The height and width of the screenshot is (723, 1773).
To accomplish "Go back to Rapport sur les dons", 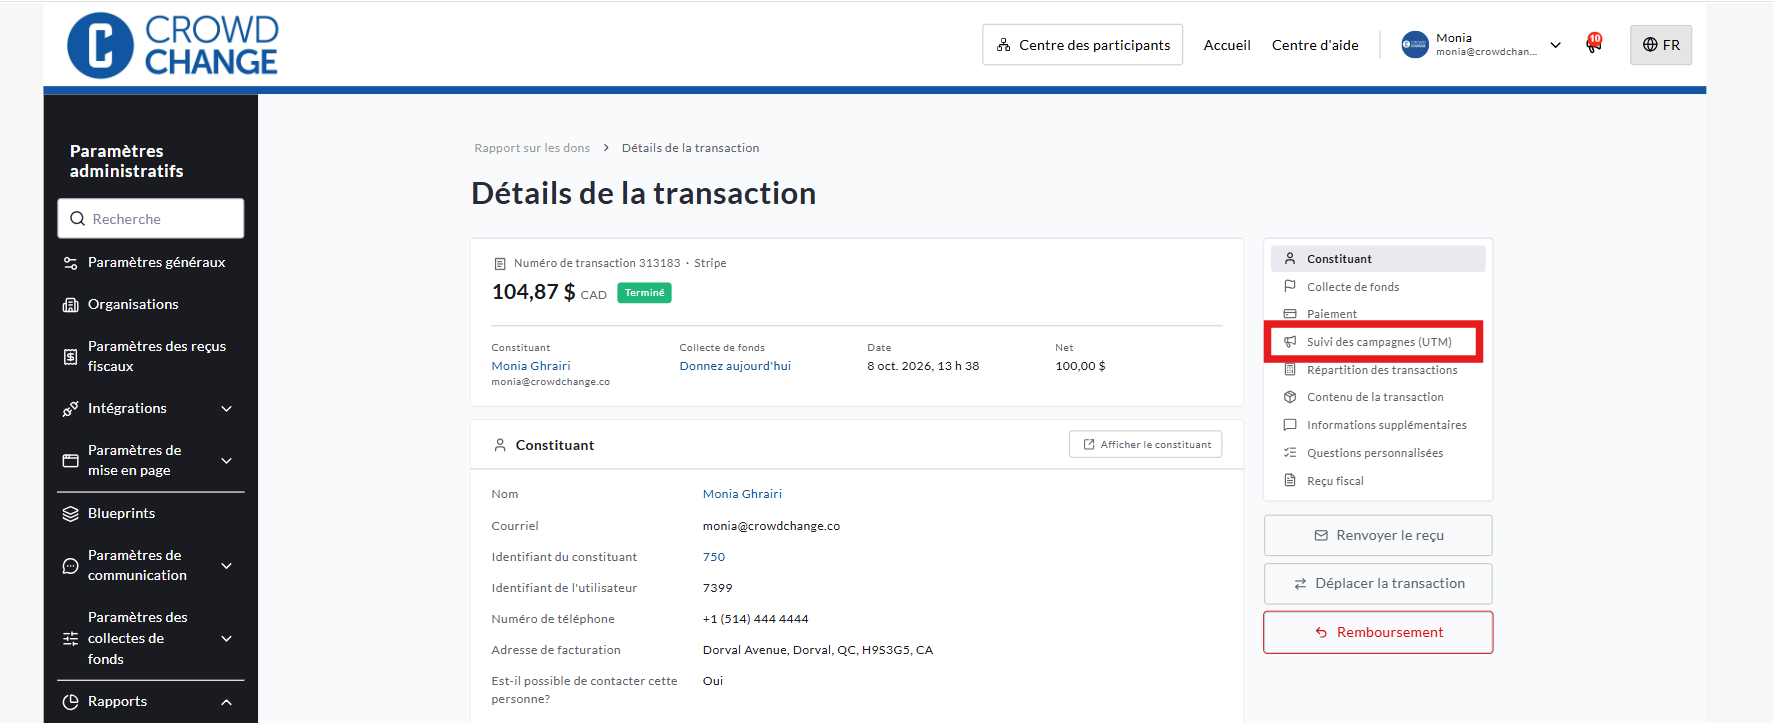I will [532, 148].
